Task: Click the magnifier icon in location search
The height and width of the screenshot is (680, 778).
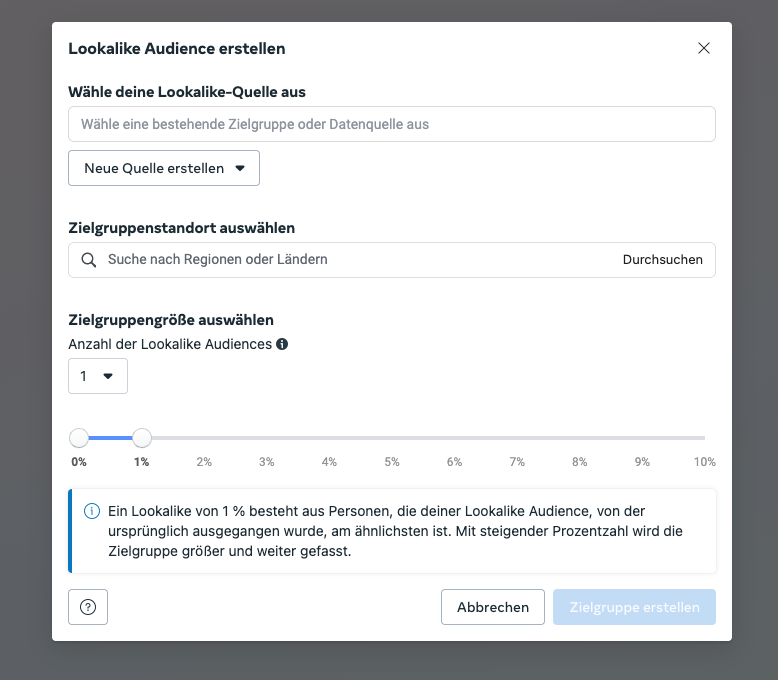Action: [89, 260]
